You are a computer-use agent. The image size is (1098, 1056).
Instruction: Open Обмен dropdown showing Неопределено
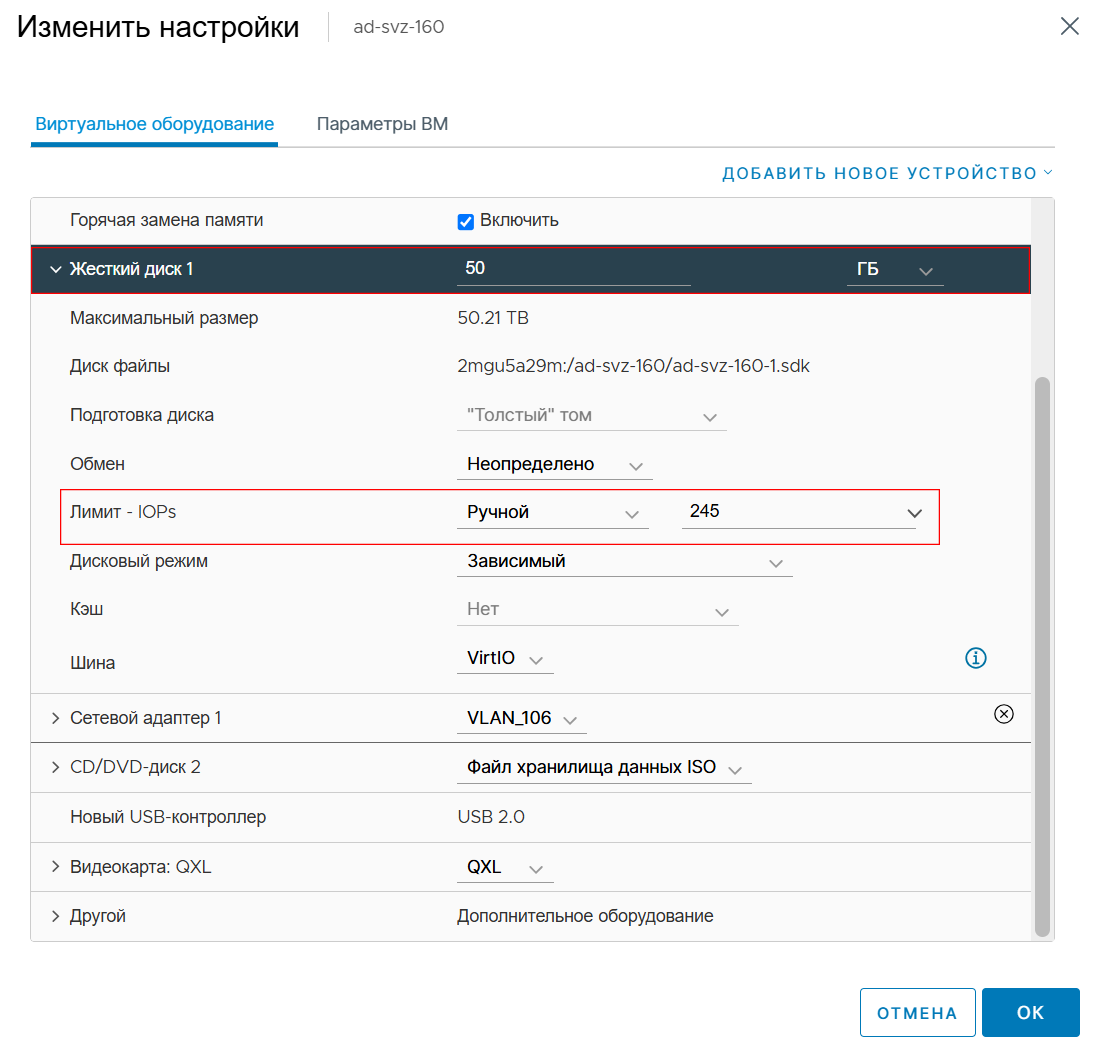[x=555, y=465]
